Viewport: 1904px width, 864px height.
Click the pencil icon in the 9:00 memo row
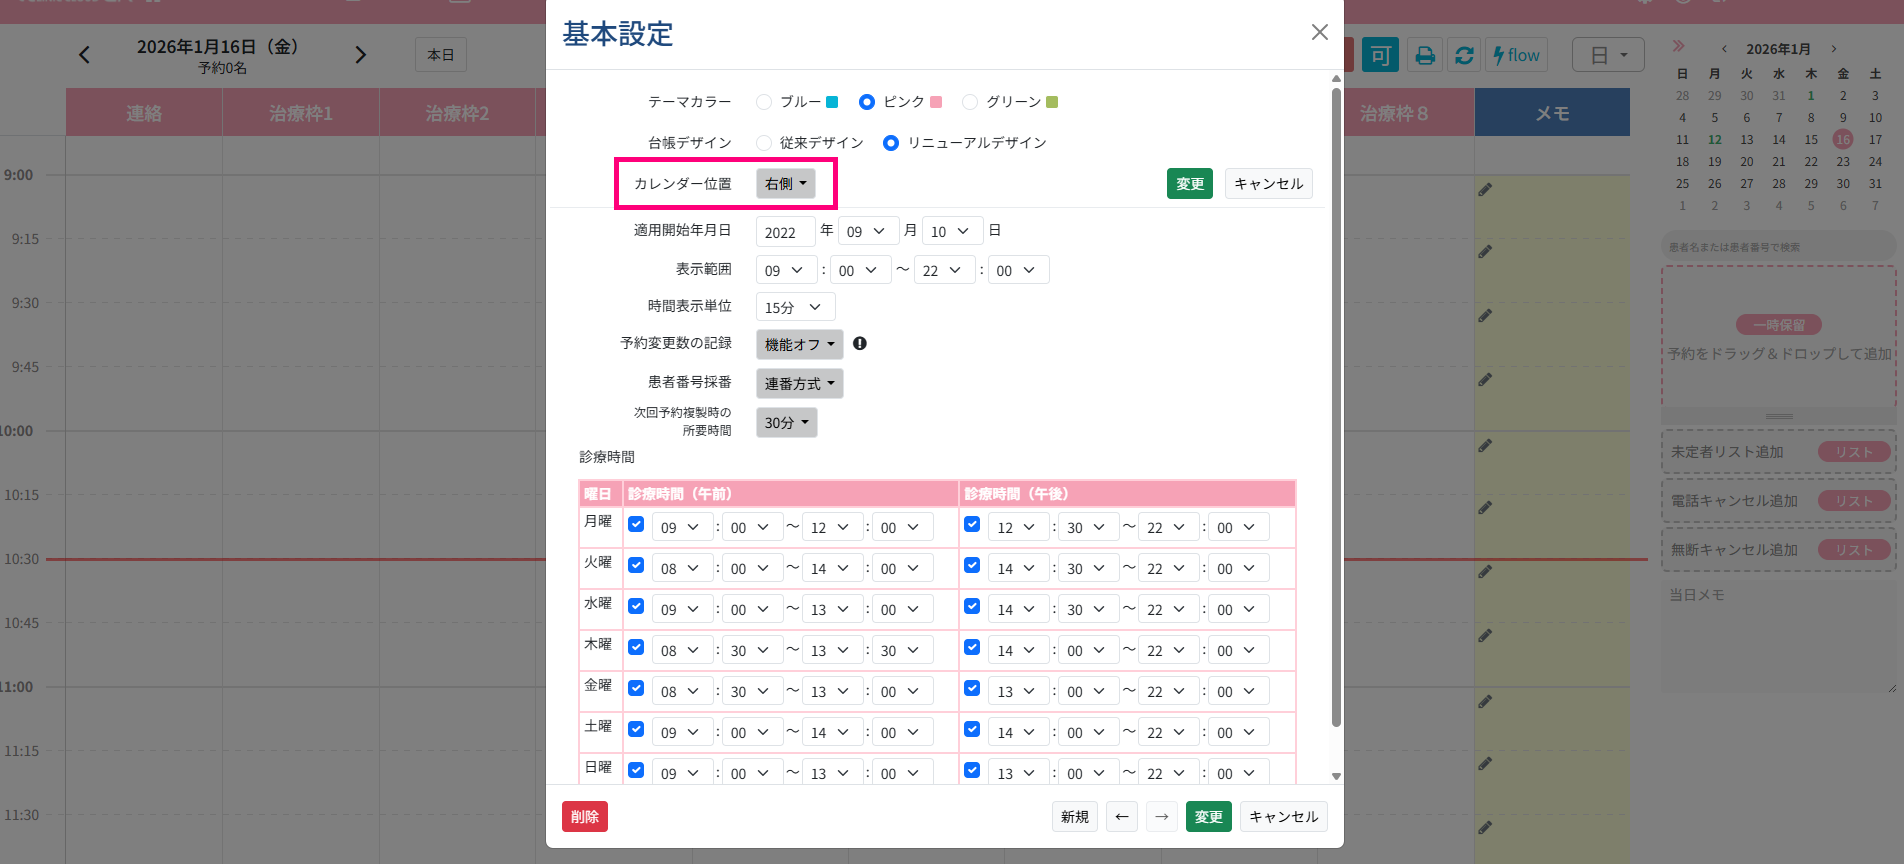coord(1485,189)
